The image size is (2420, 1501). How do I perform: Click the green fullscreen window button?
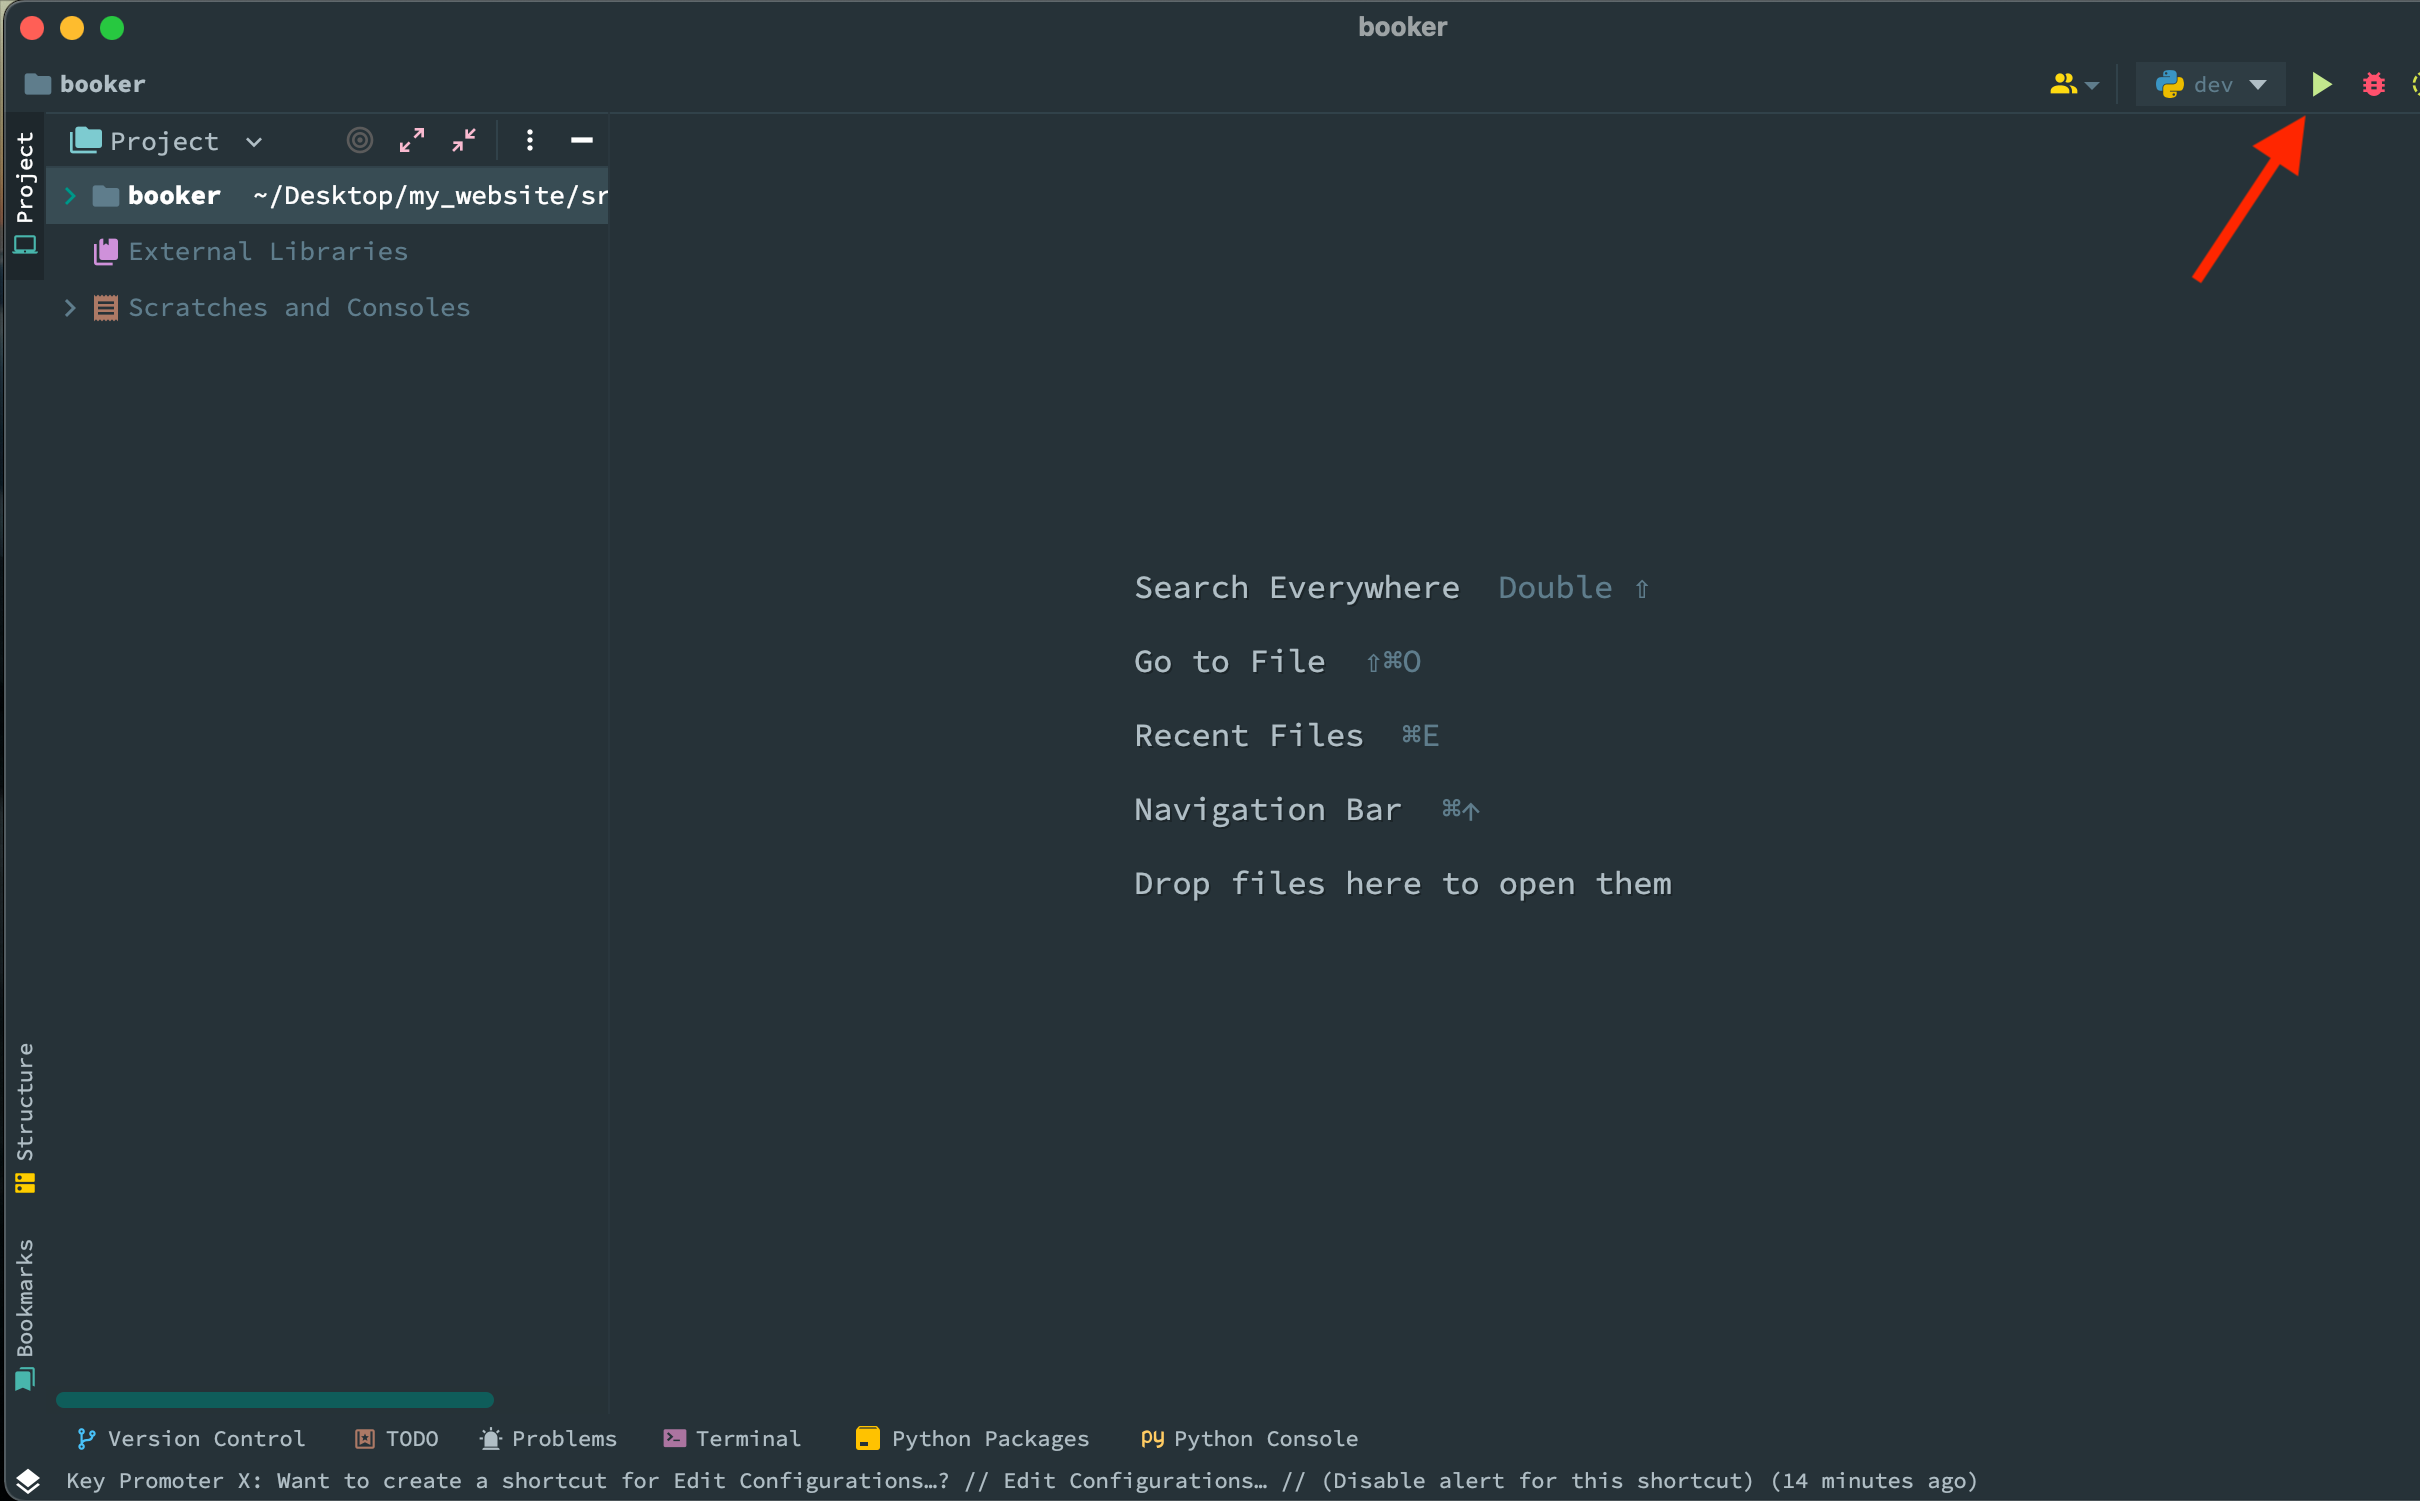(x=112, y=28)
